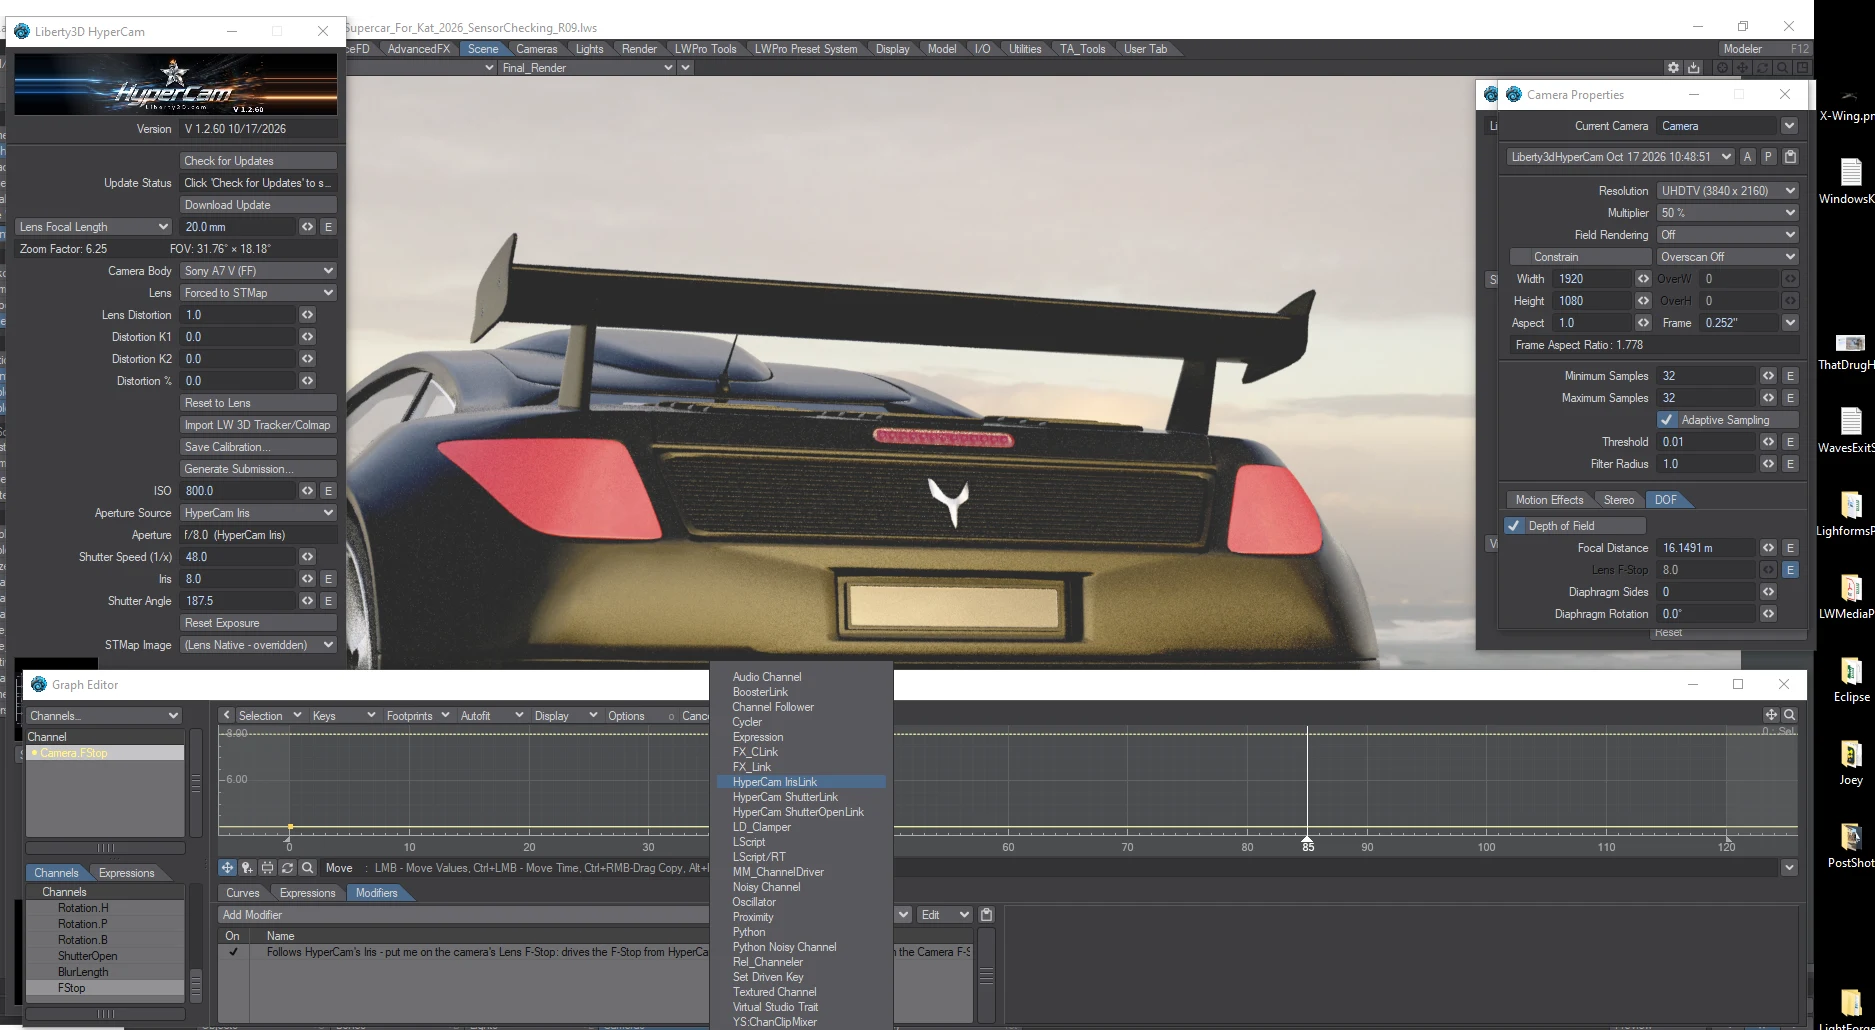The height and width of the screenshot is (1030, 1875).
Task: Choose HyperCam IrisLink from the modifier list
Action: pos(801,782)
